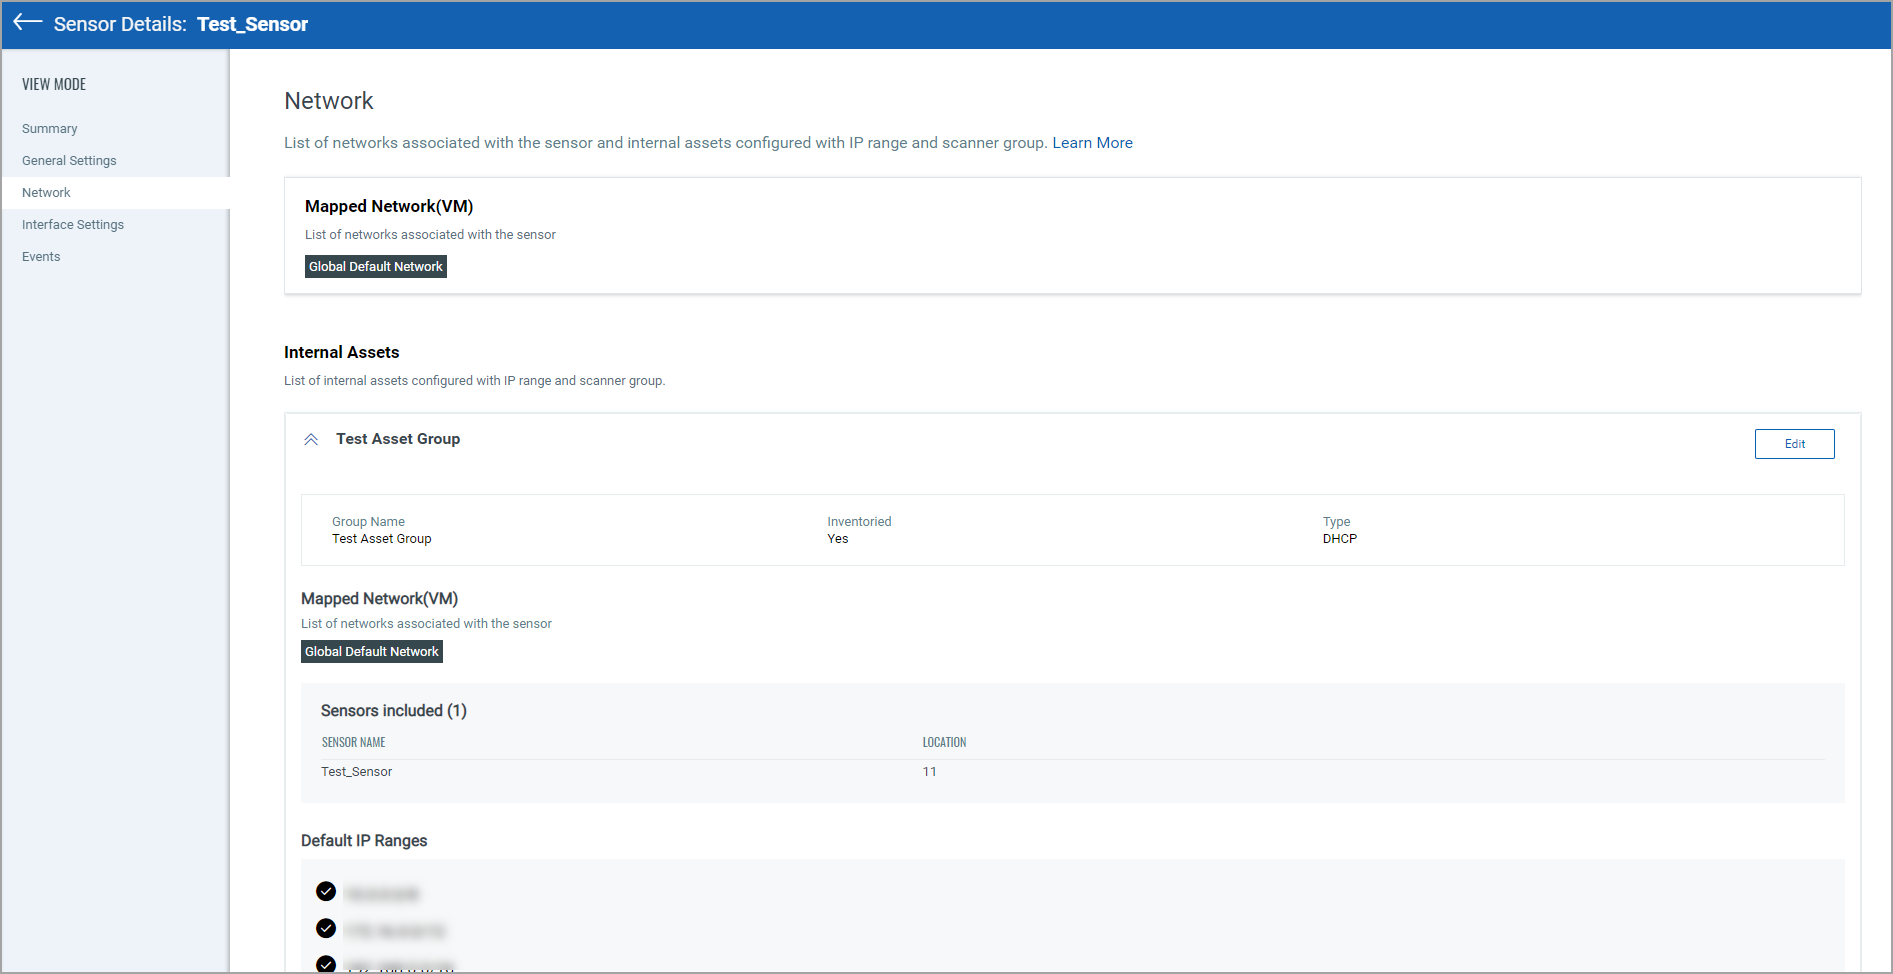
Task: Click the Edit button for Test Asset Group
Action: click(x=1794, y=444)
